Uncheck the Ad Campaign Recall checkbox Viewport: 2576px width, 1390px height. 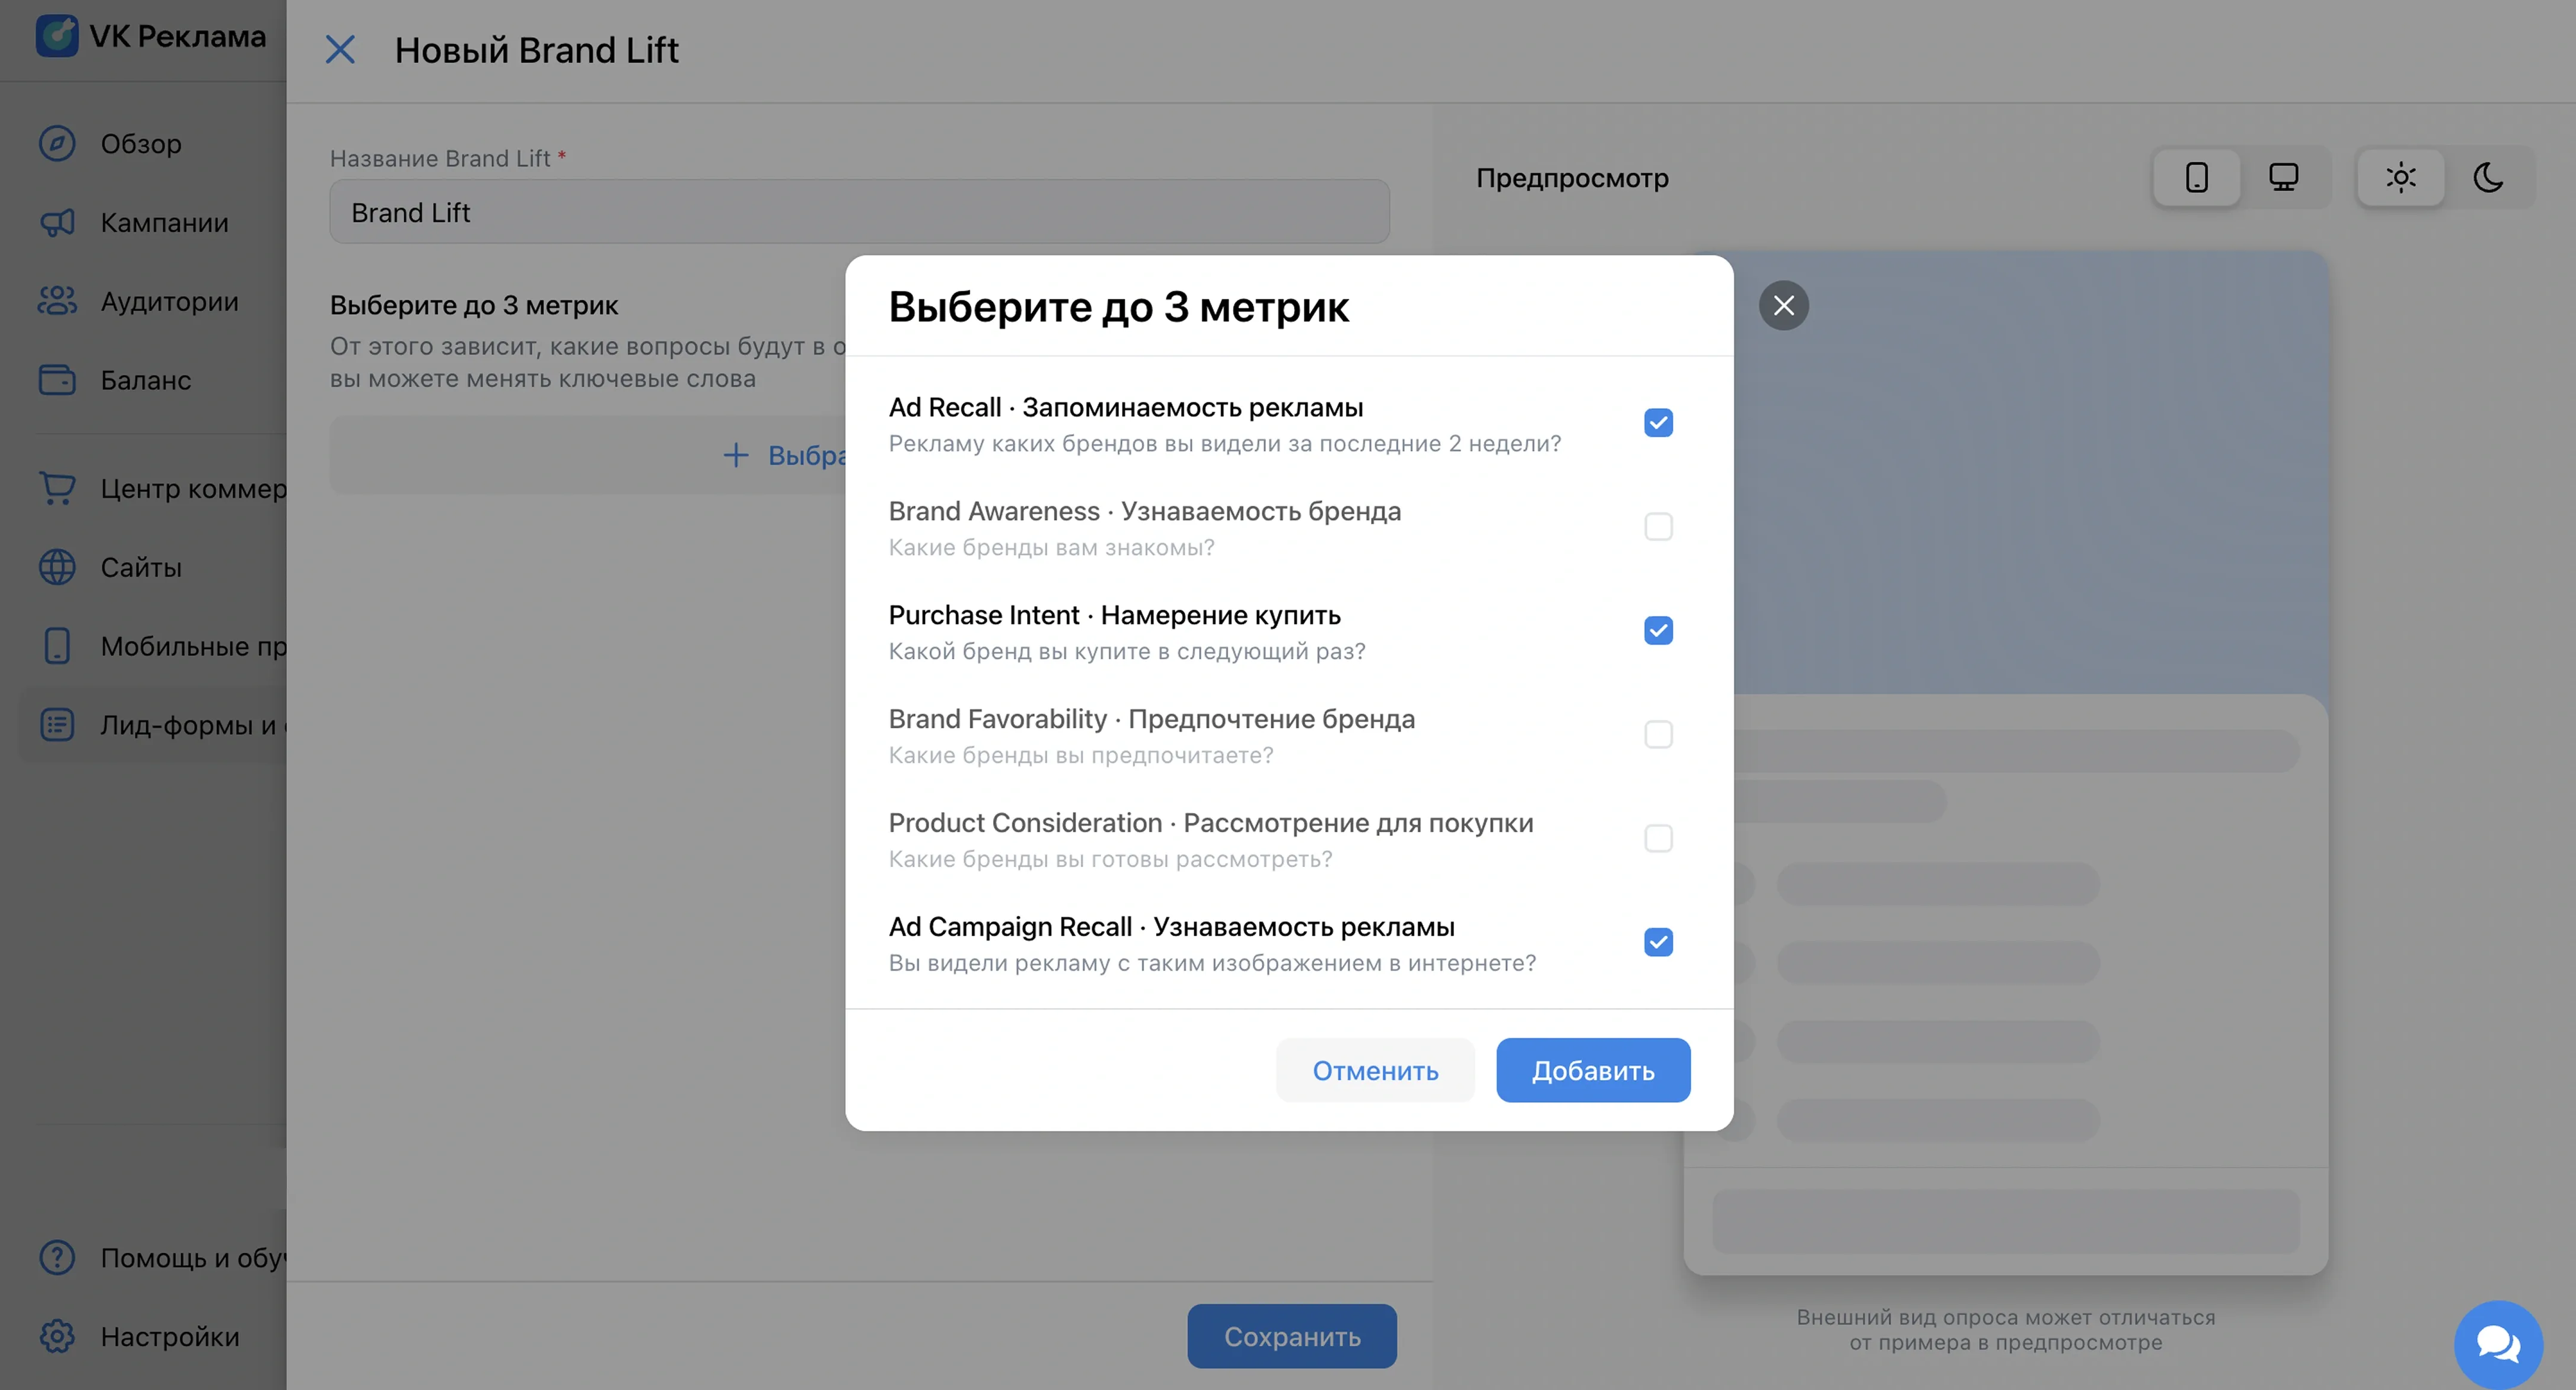tap(1658, 942)
